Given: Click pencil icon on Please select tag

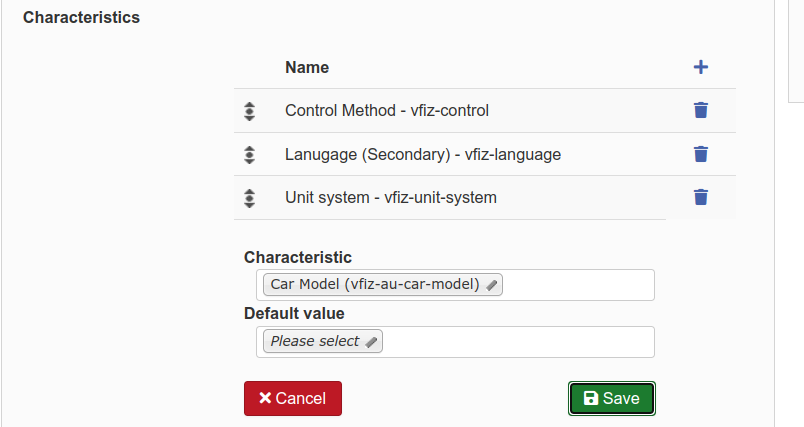Looking at the screenshot, I should [x=371, y=342].
